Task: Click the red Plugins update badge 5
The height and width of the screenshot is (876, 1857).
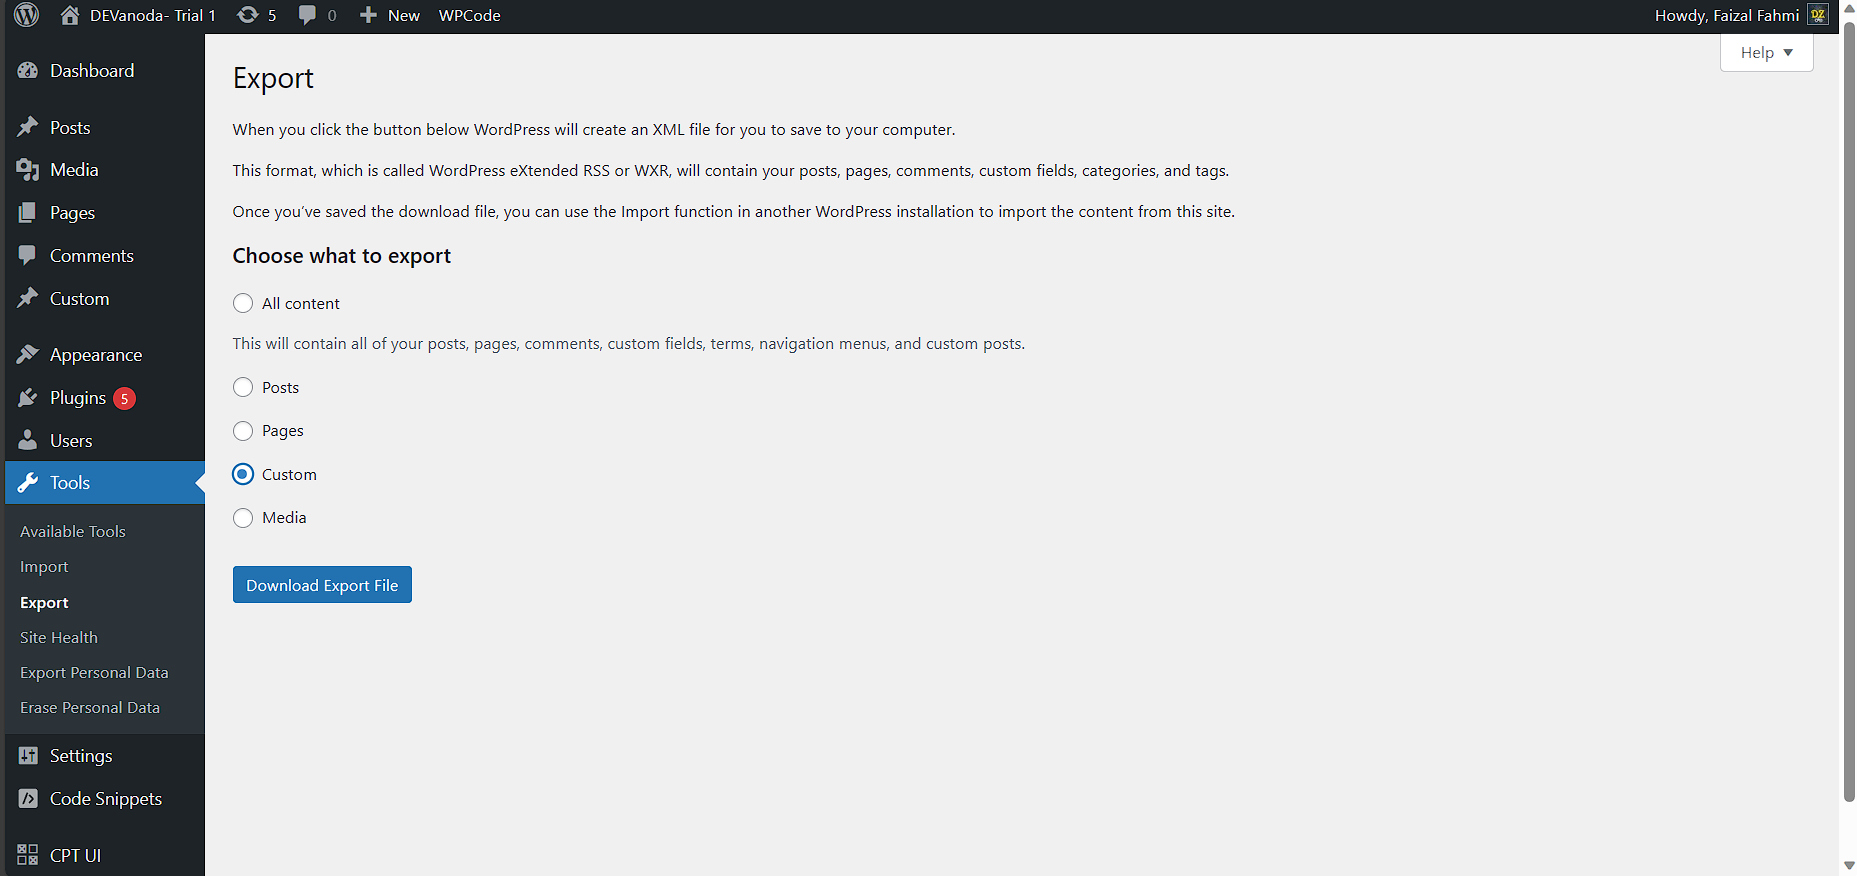Action: coord(124,398)
